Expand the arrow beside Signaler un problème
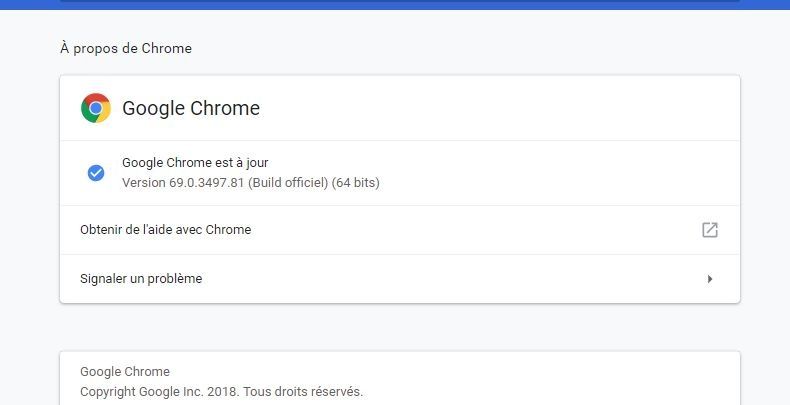This screenshot has height=405, width=790. pos(710,279)
